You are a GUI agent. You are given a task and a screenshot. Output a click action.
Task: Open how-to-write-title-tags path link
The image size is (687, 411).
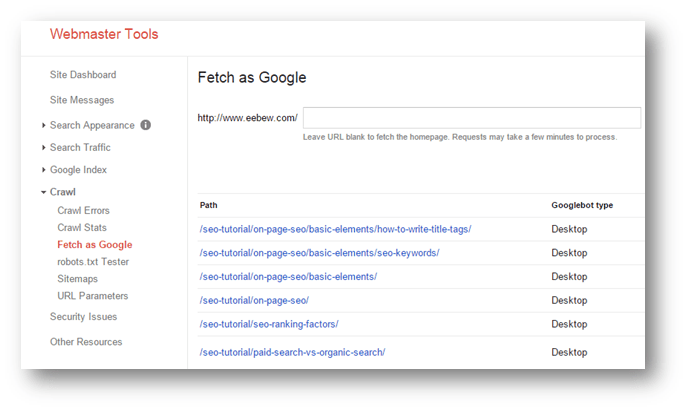click(335, 229)
